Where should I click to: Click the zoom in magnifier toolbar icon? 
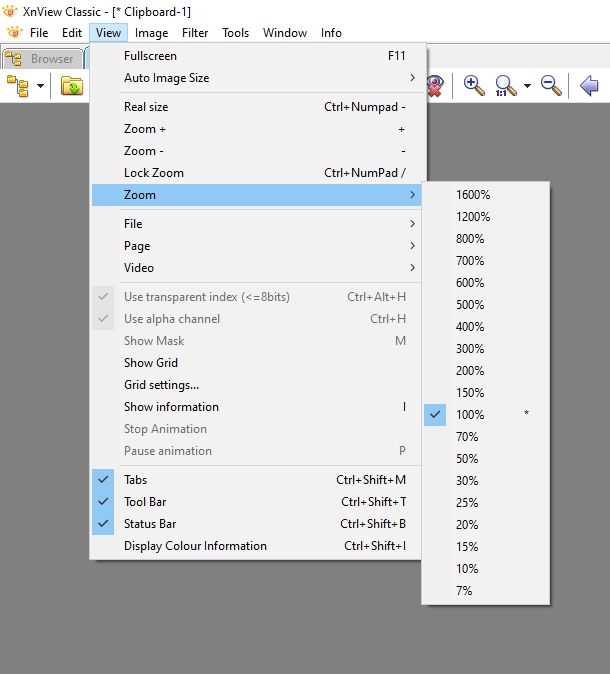point(474,86)
